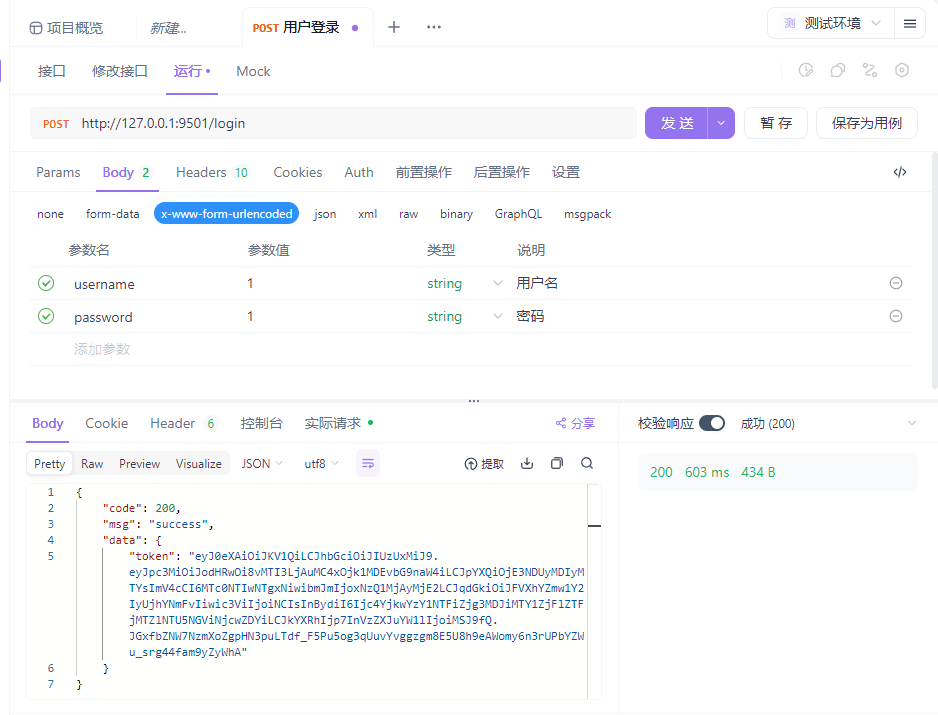Uncheck the username parameter checkbox
Image resolution: width=938 pixels, height=715 pixels.
pos(46,283)
